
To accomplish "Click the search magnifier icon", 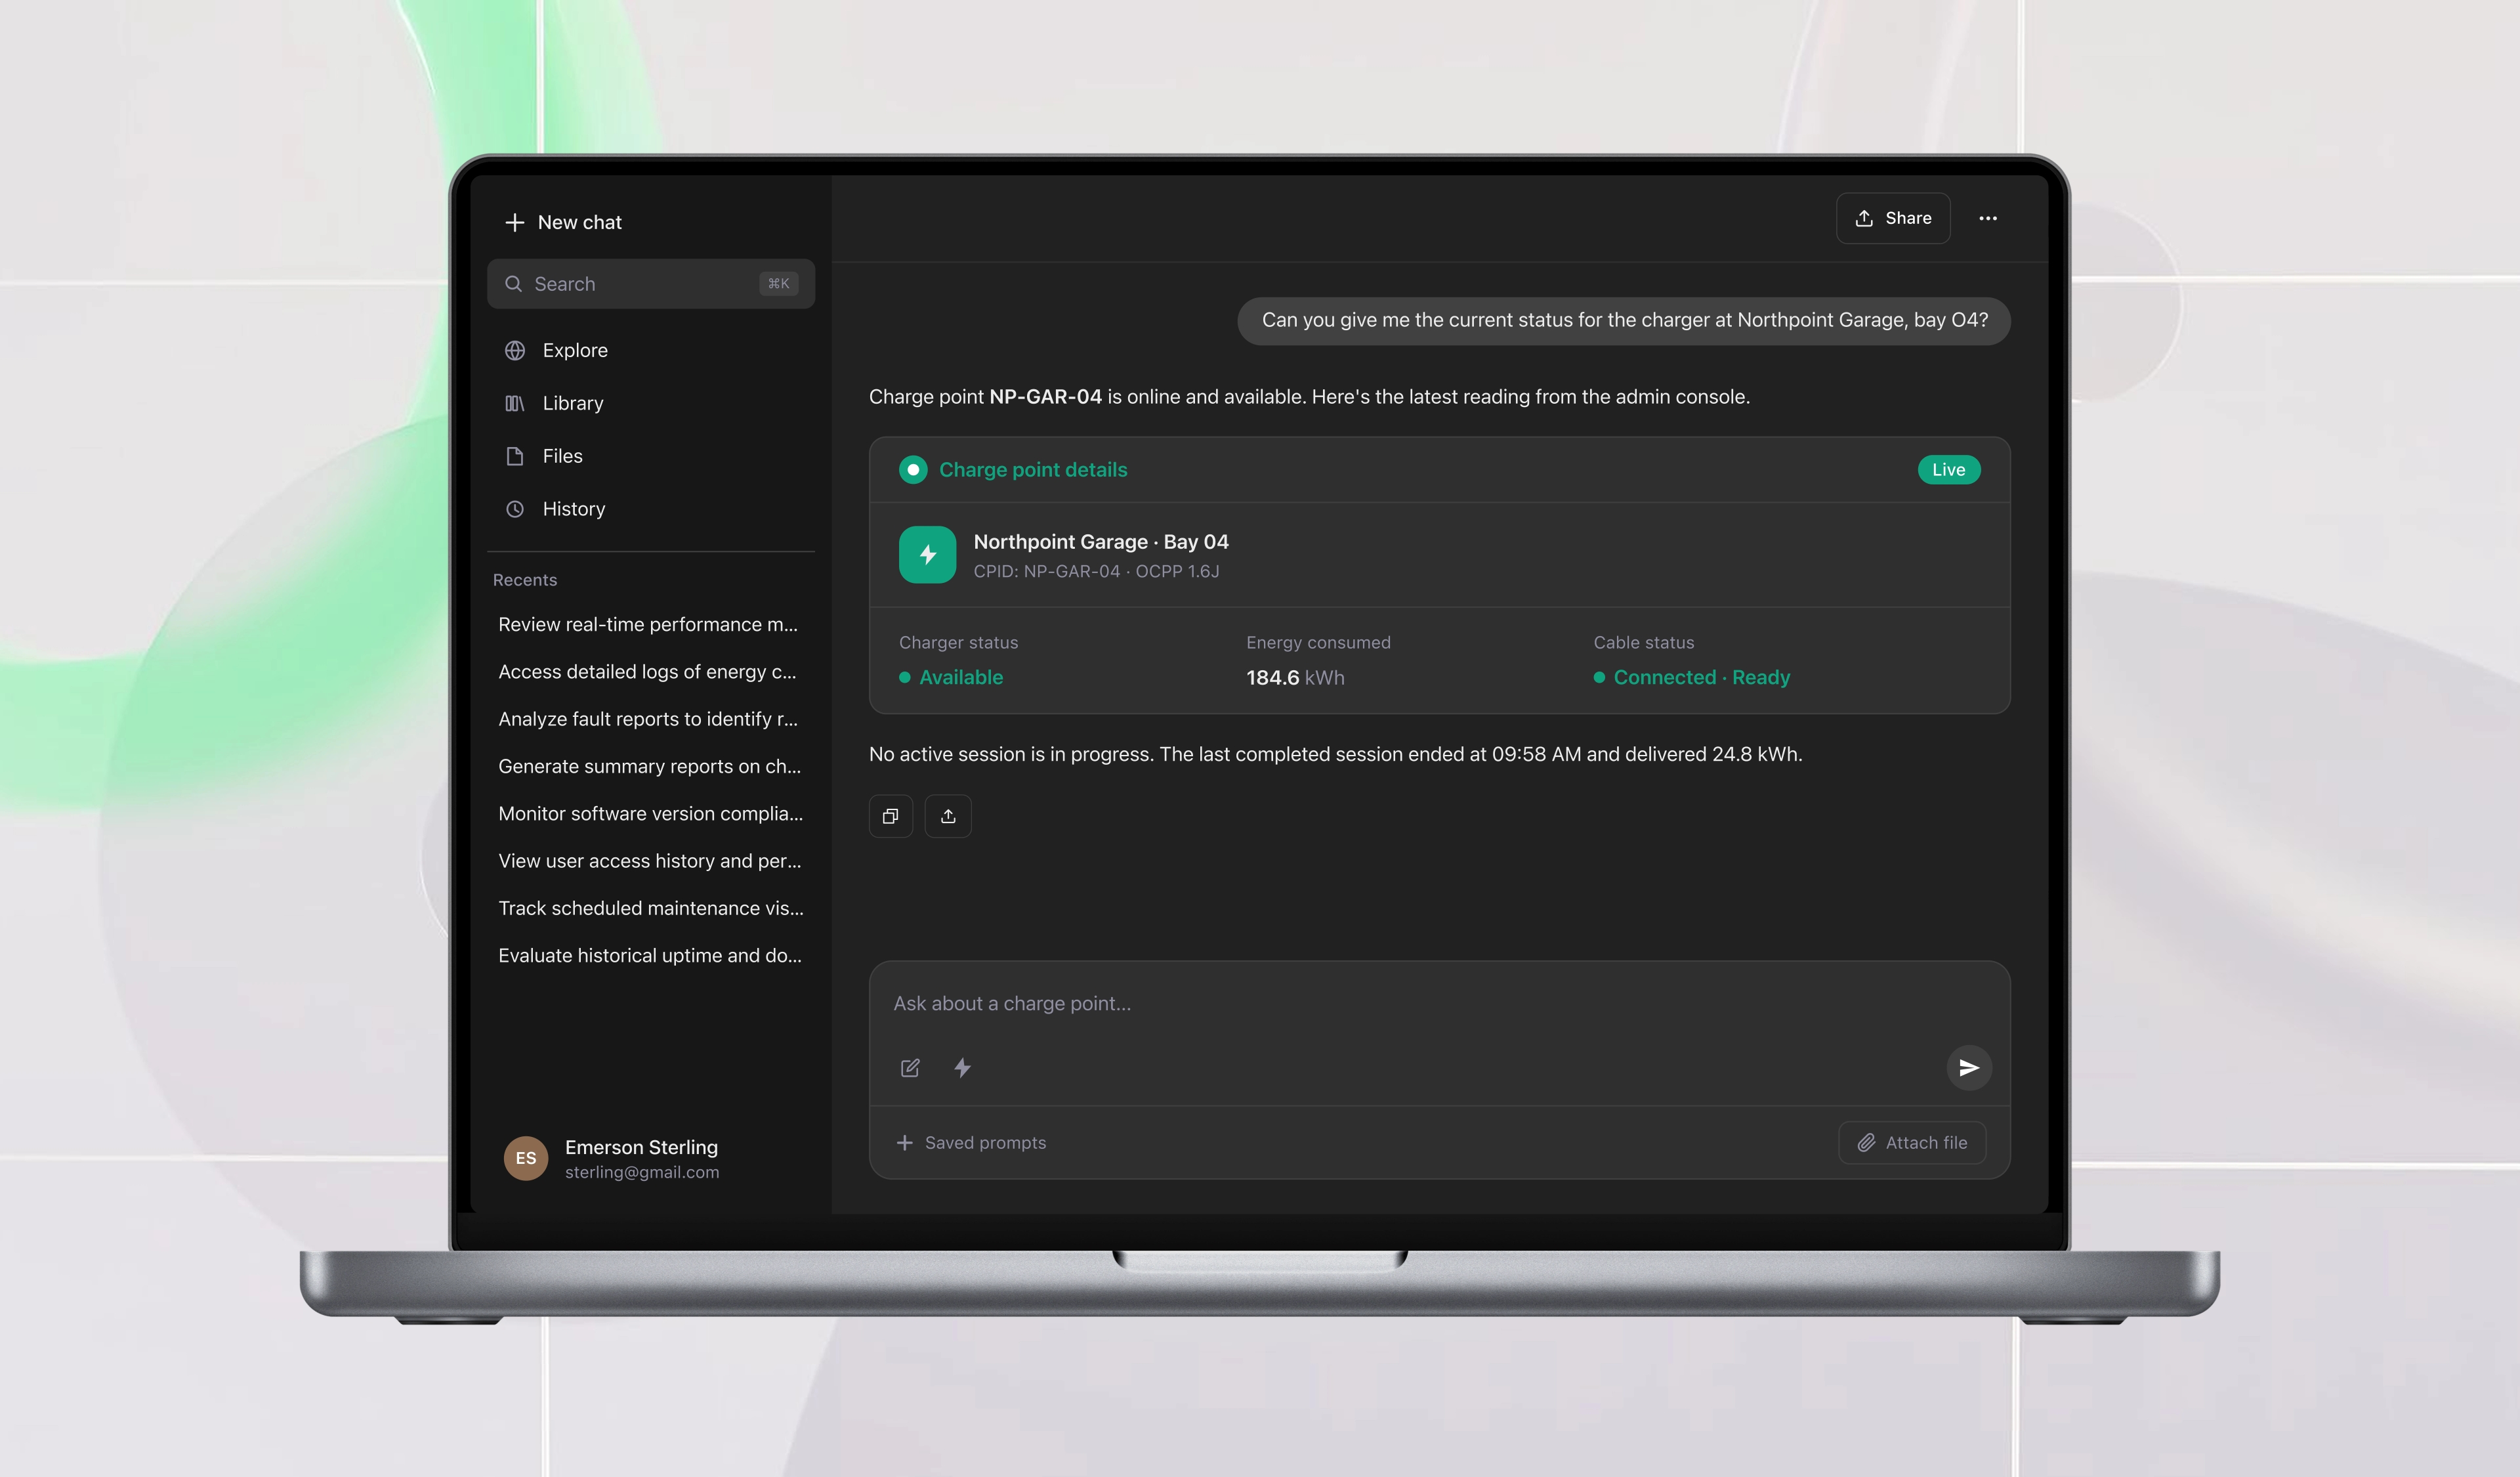I will (513, 284).
